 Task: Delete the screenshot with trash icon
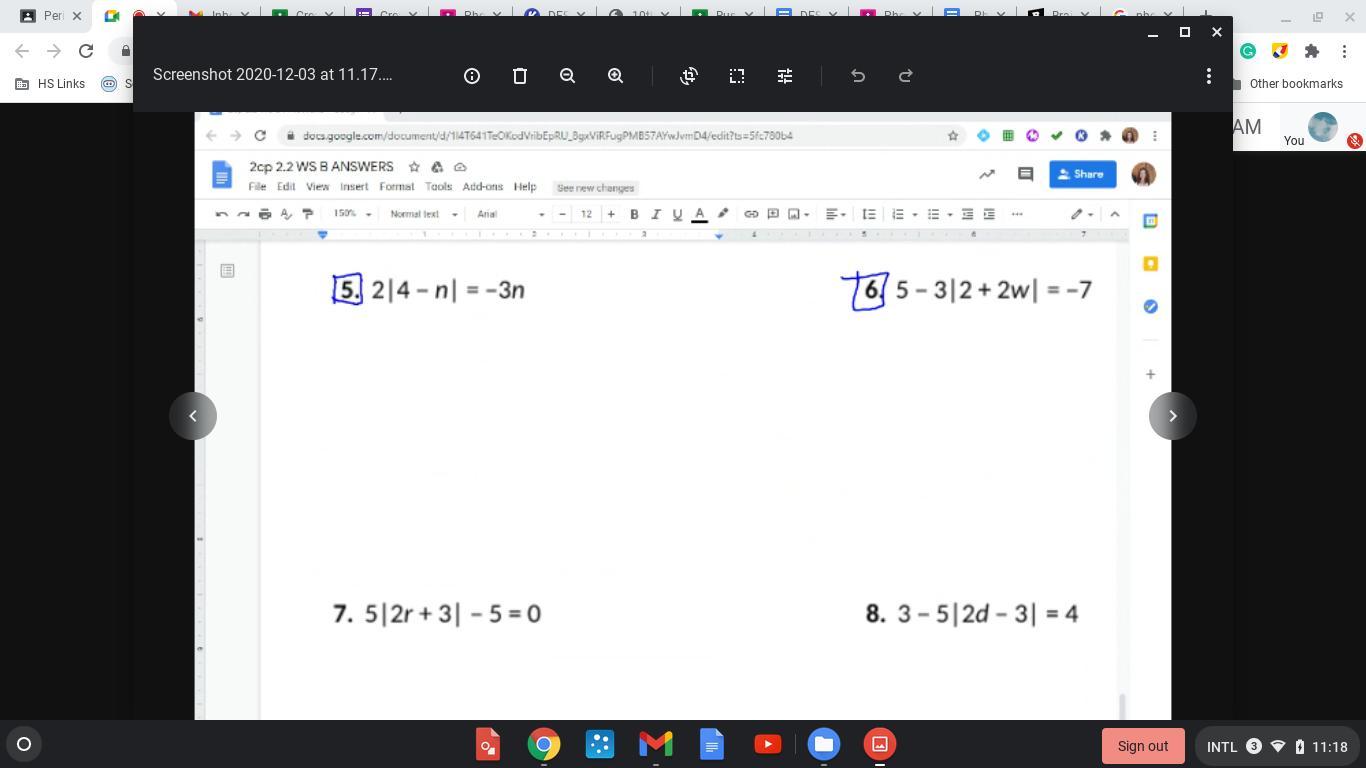(x=520, y=76)
